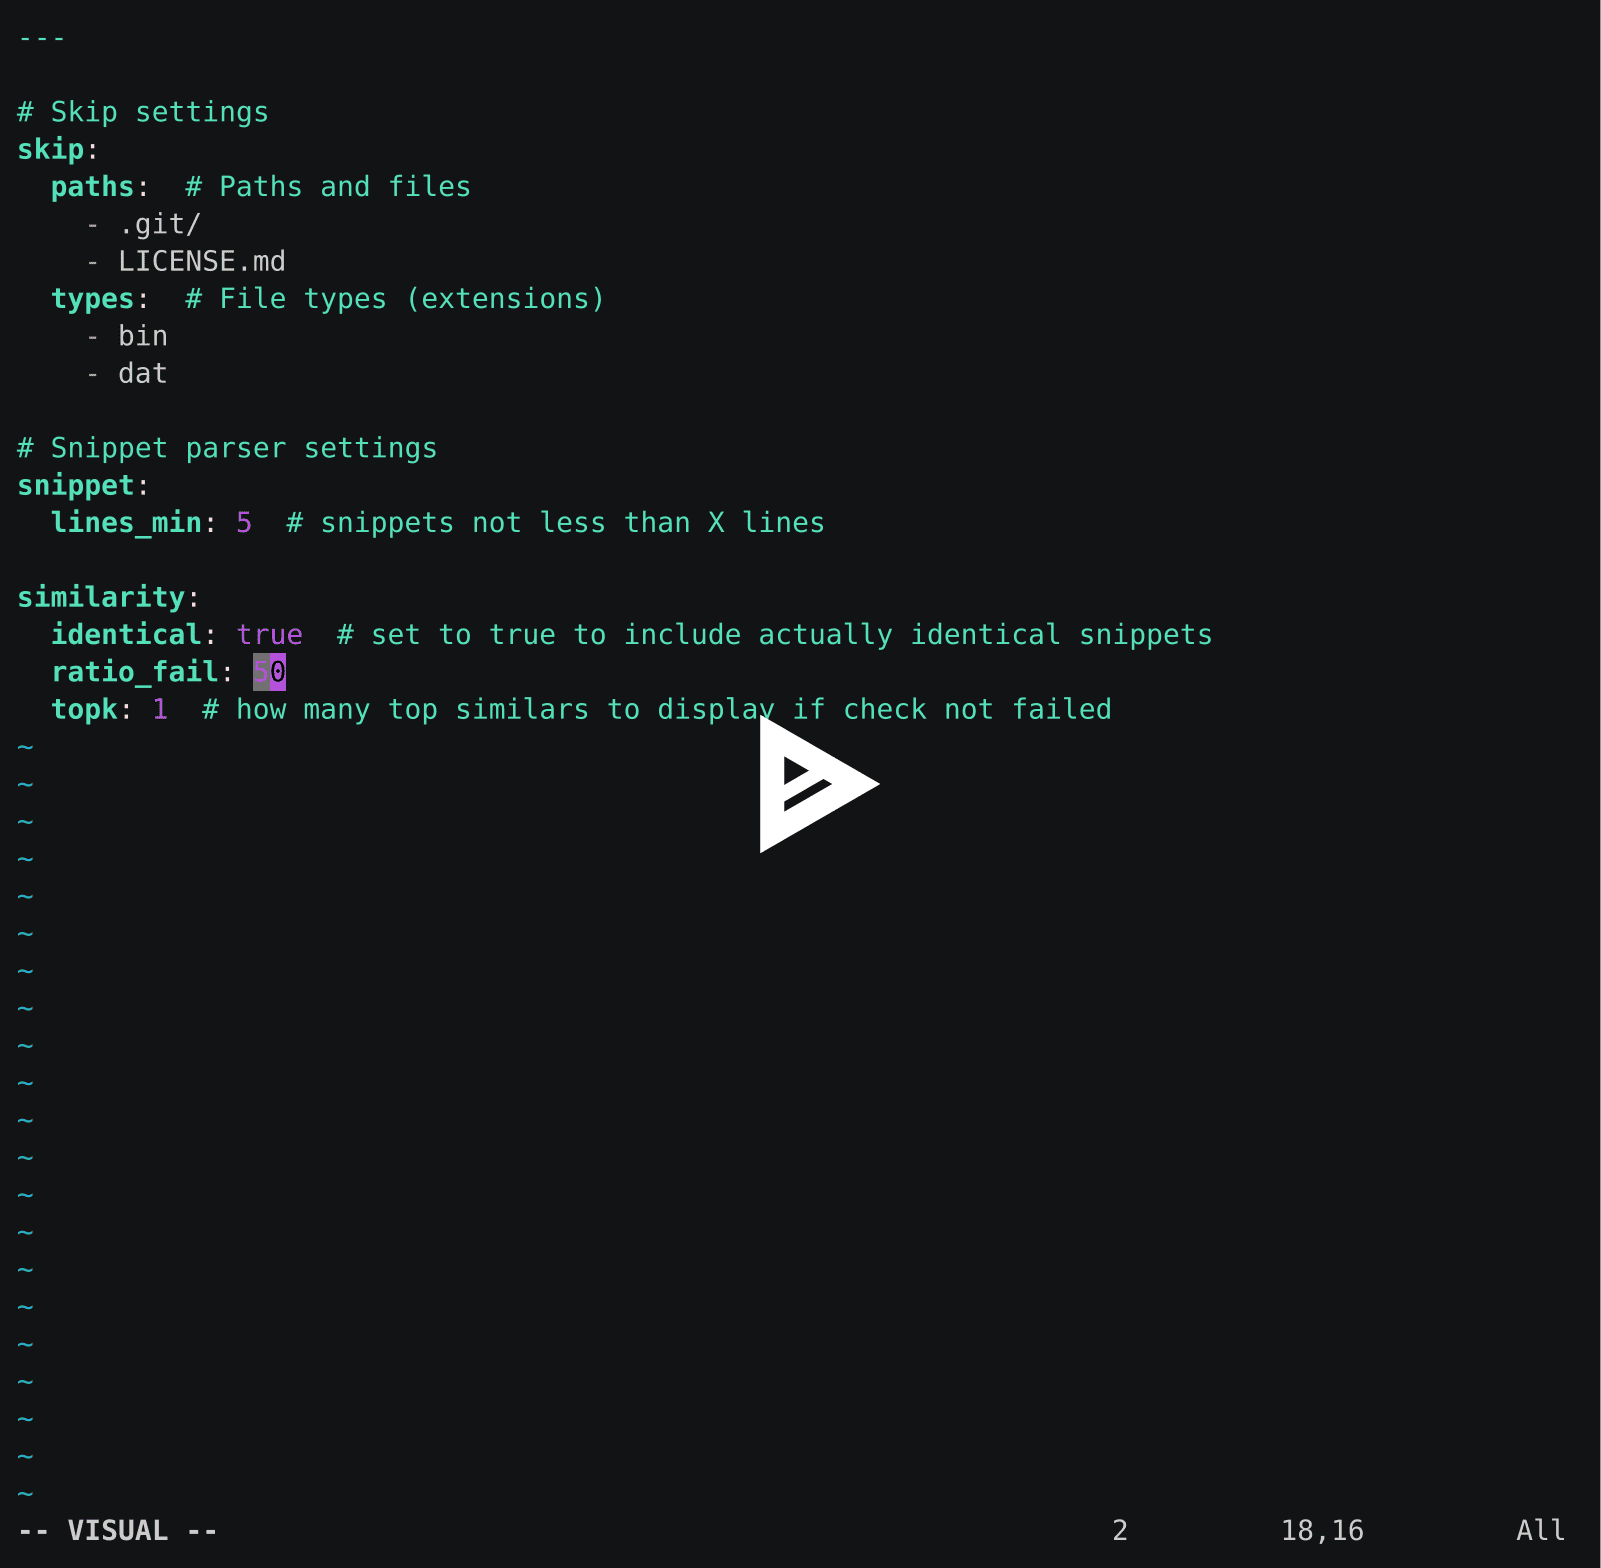The width and height of the screenshot is (1601, 1568).
Task: Click the 'bin' list entry
Action: pyautogui.click(x=143, y=336)
